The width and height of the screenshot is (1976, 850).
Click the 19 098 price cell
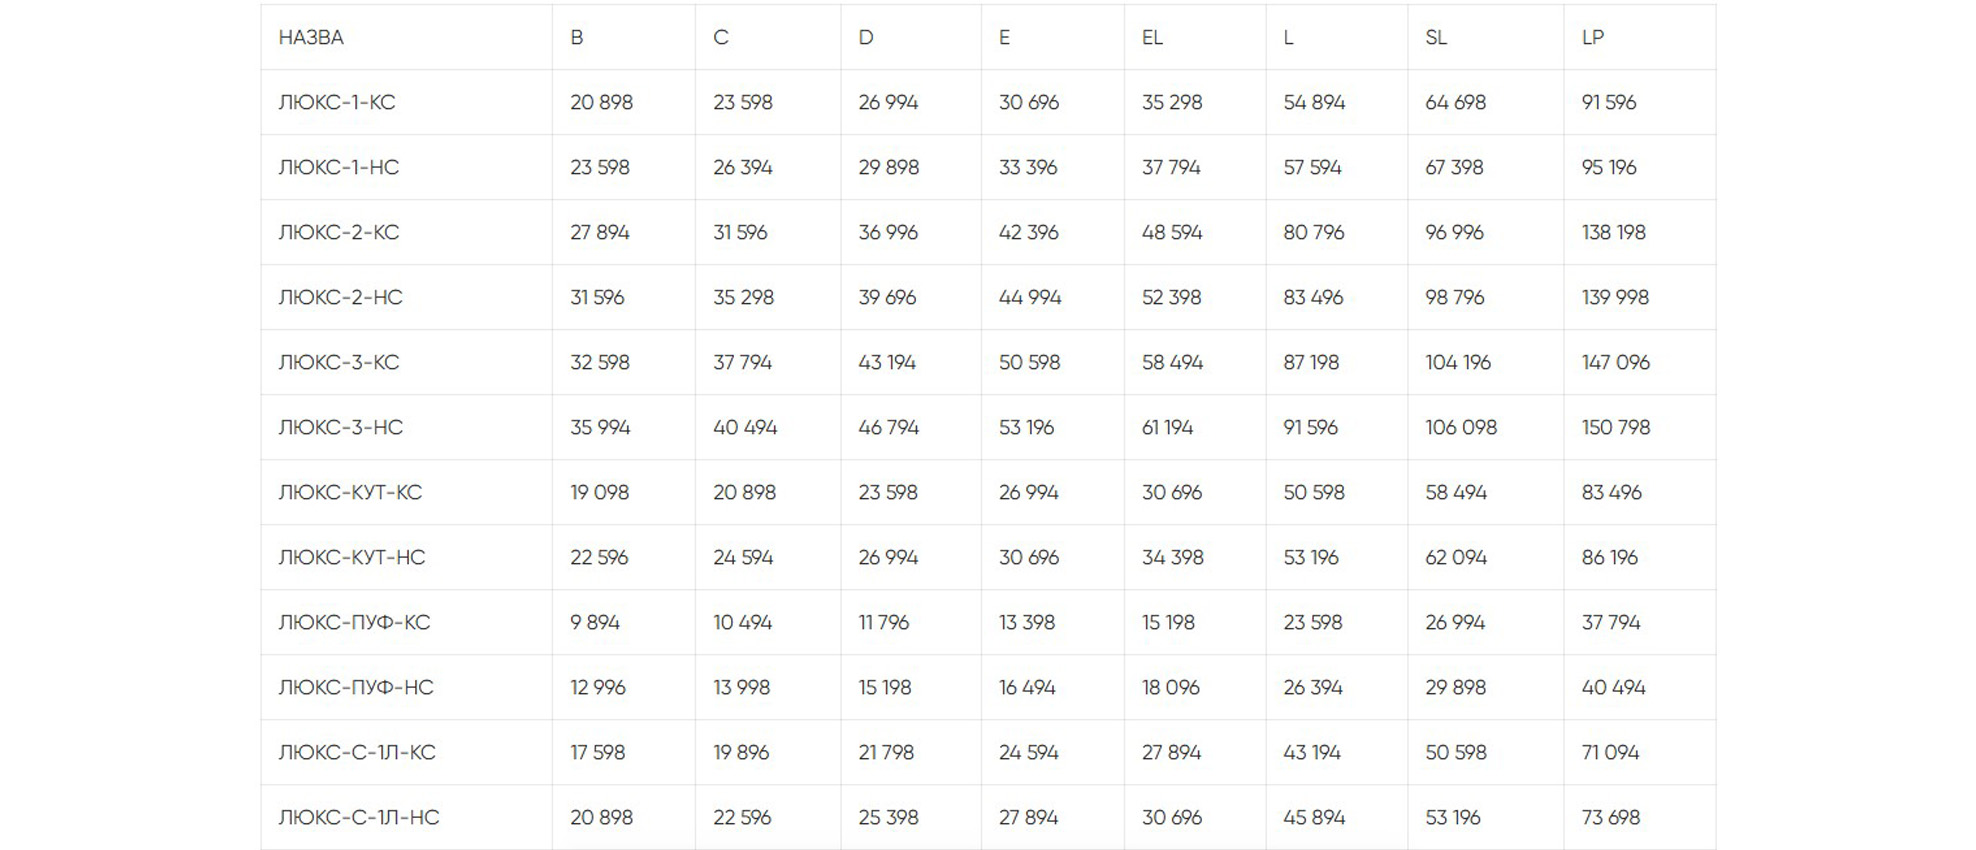click(x=600, y=492)
